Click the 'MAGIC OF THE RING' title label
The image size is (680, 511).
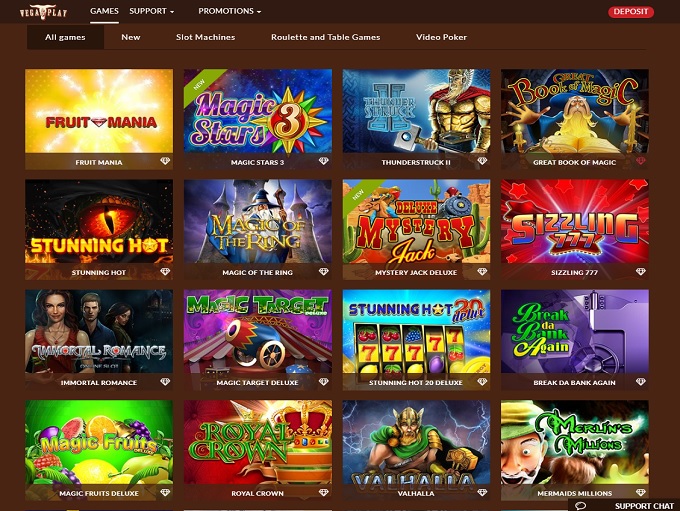tap(257, 272)
